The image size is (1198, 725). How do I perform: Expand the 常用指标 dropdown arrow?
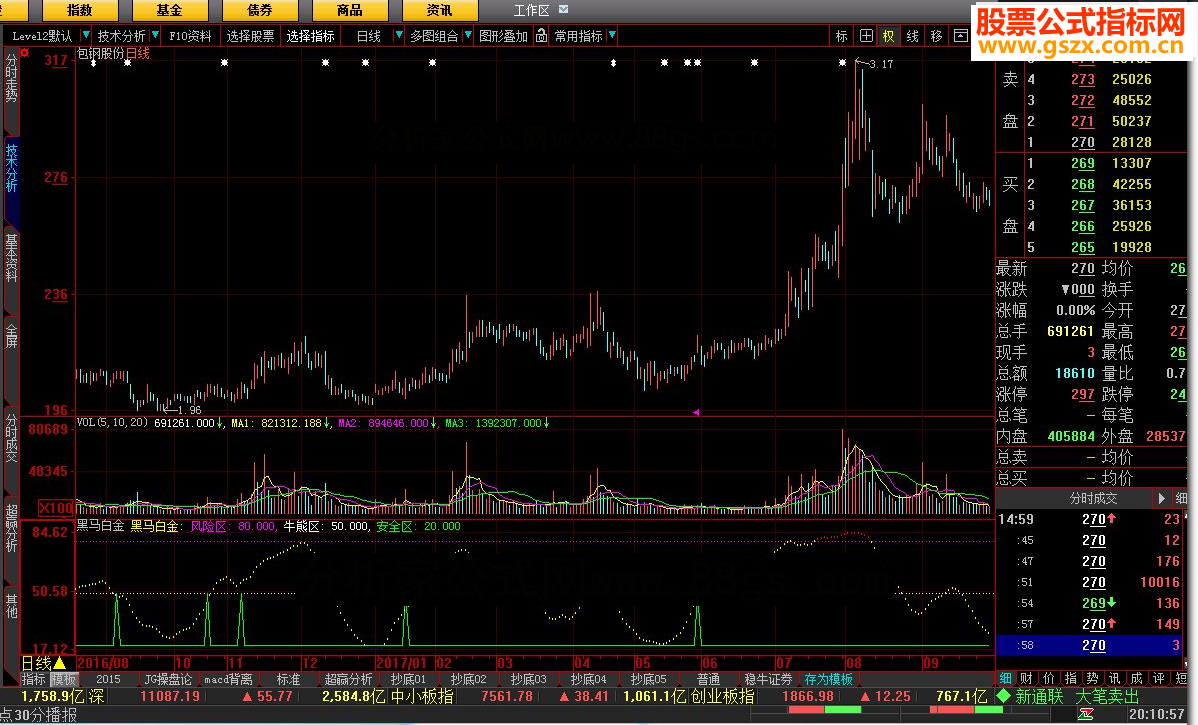(x=612, y=36)
